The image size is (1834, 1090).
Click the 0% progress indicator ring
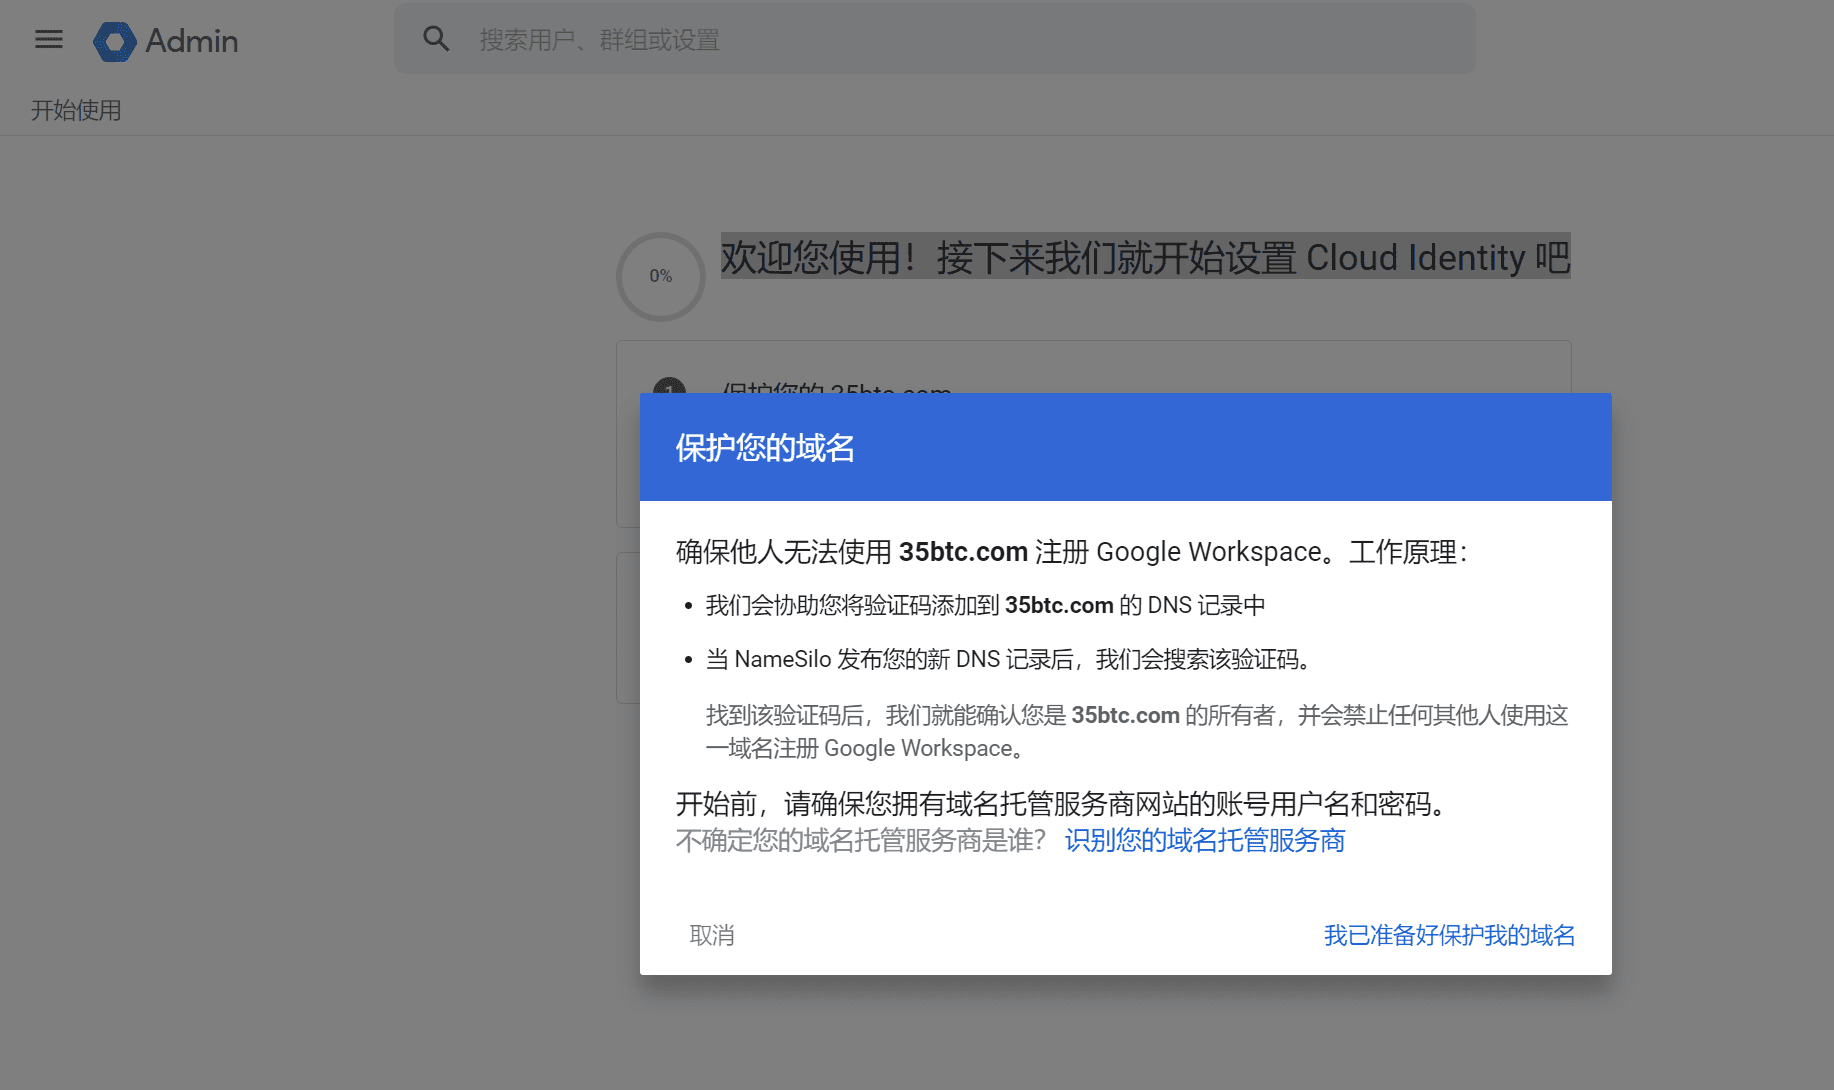pyautogui.click(x=659, y=276)
